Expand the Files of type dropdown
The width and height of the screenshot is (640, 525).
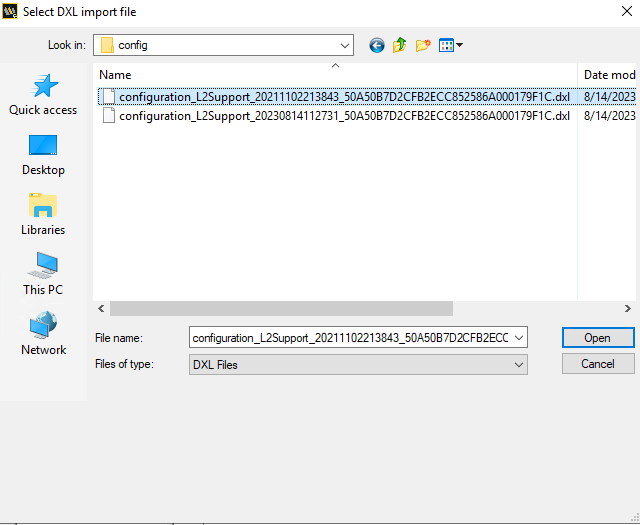point(519,365)
